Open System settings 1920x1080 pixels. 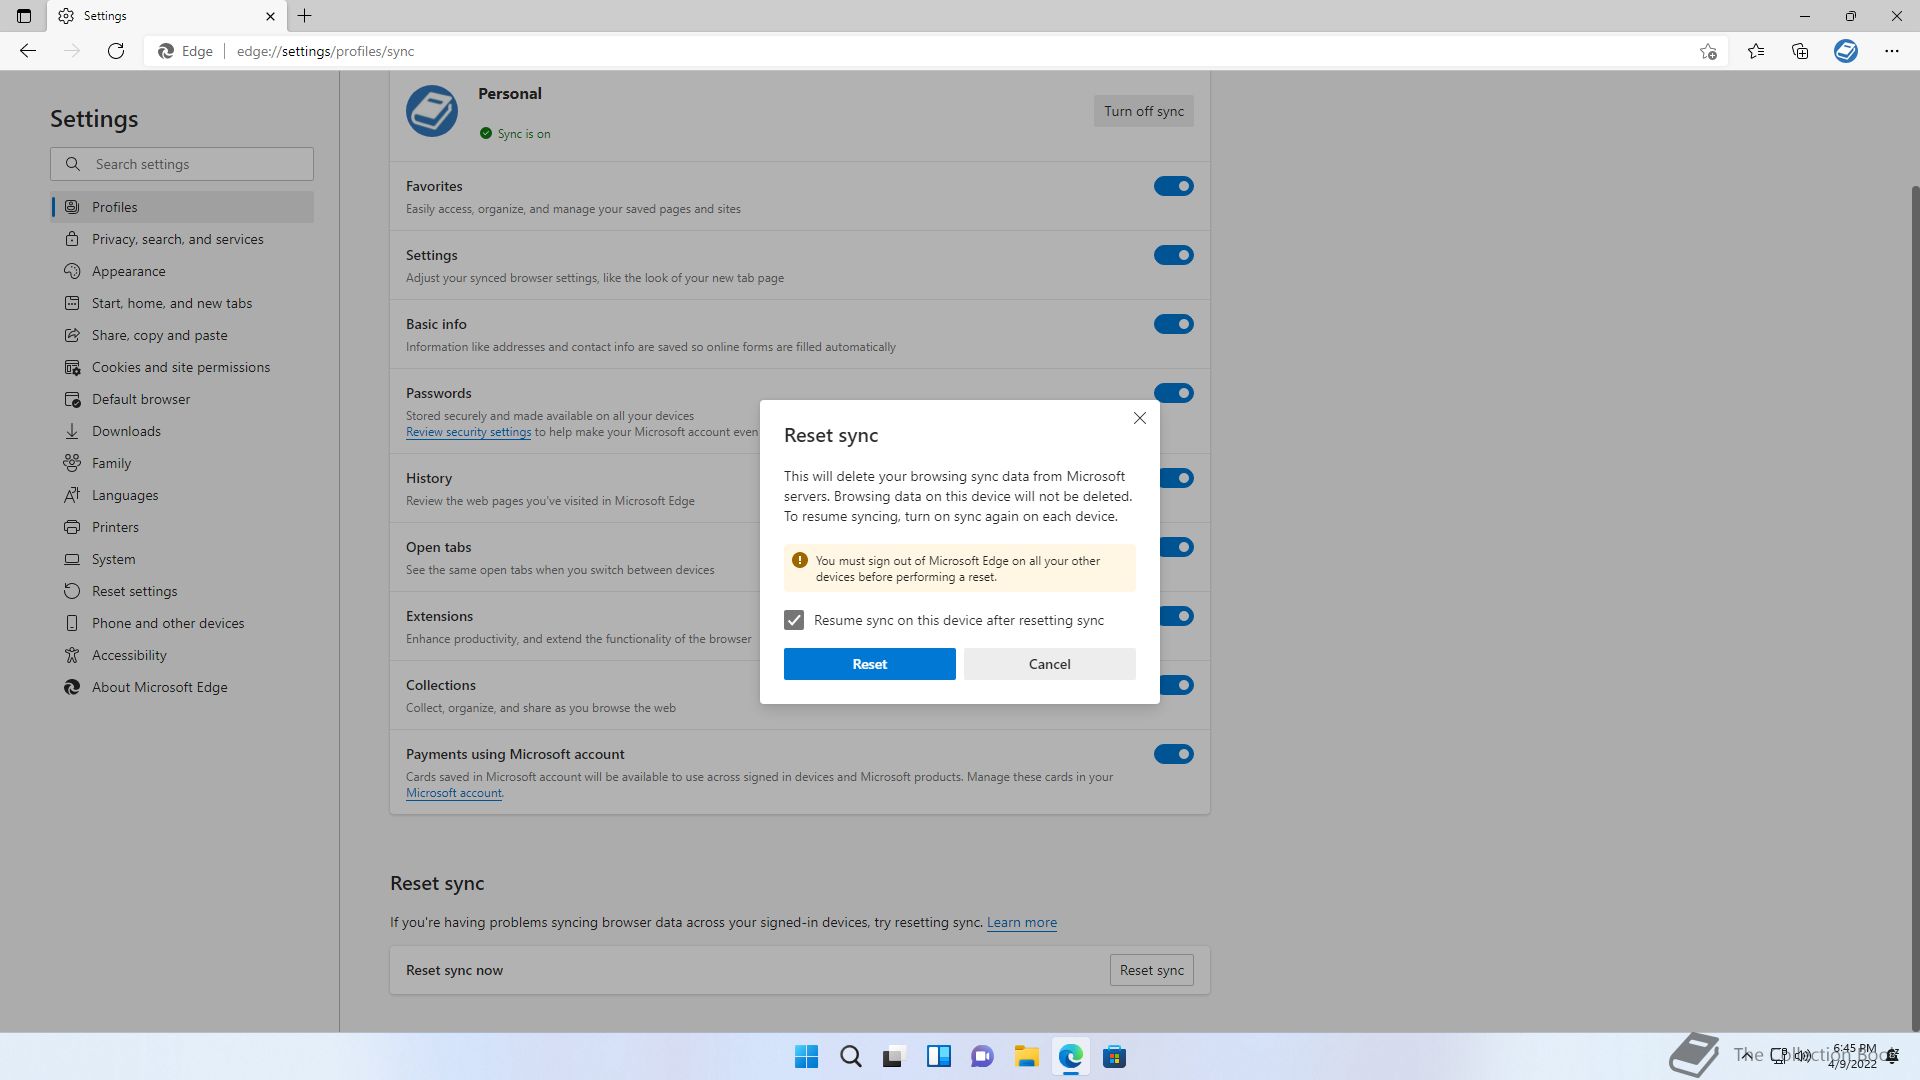tap(182, 559)
